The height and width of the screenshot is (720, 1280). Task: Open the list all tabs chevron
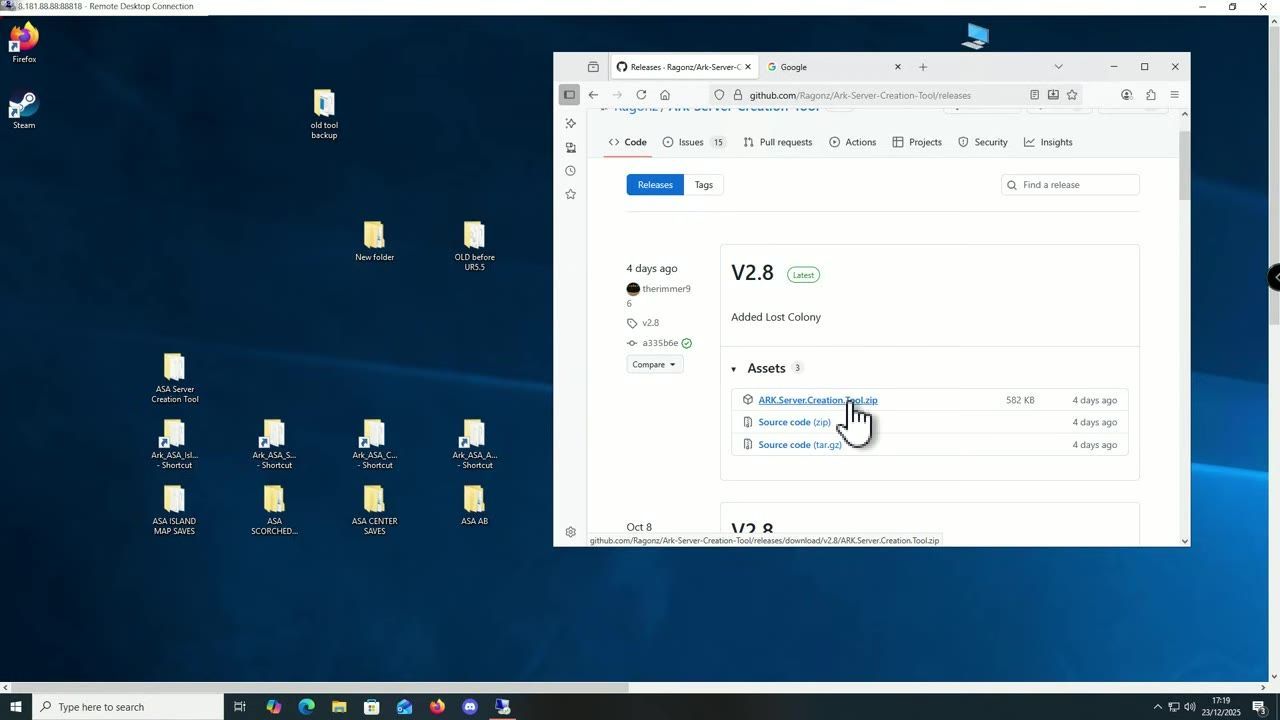click(1058, 67)
